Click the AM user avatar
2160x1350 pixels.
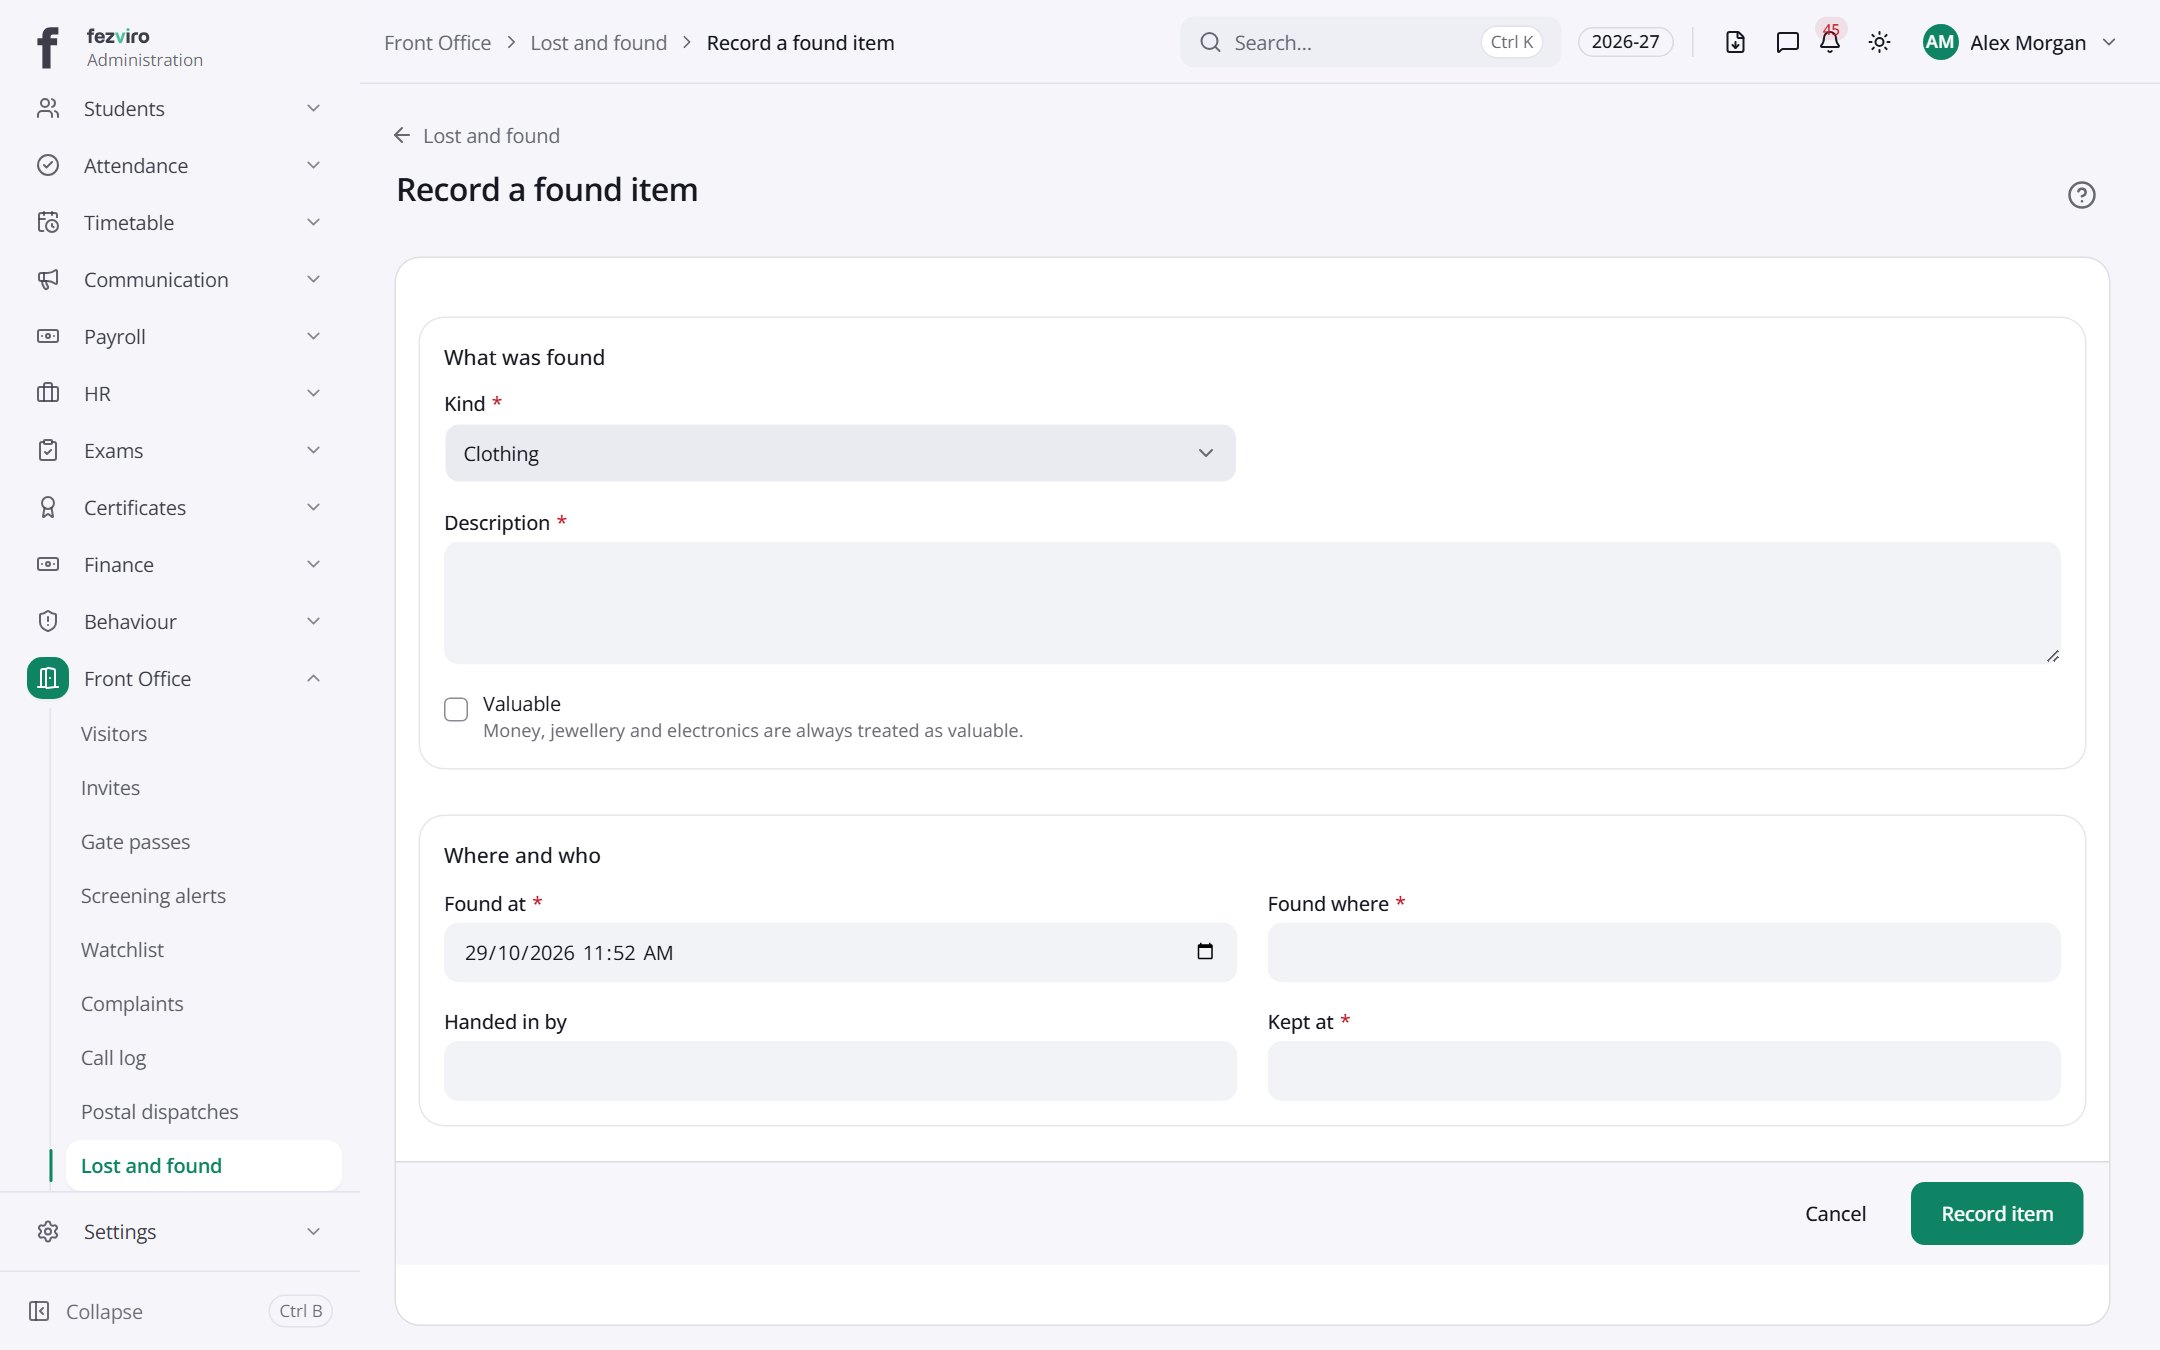1940,42
